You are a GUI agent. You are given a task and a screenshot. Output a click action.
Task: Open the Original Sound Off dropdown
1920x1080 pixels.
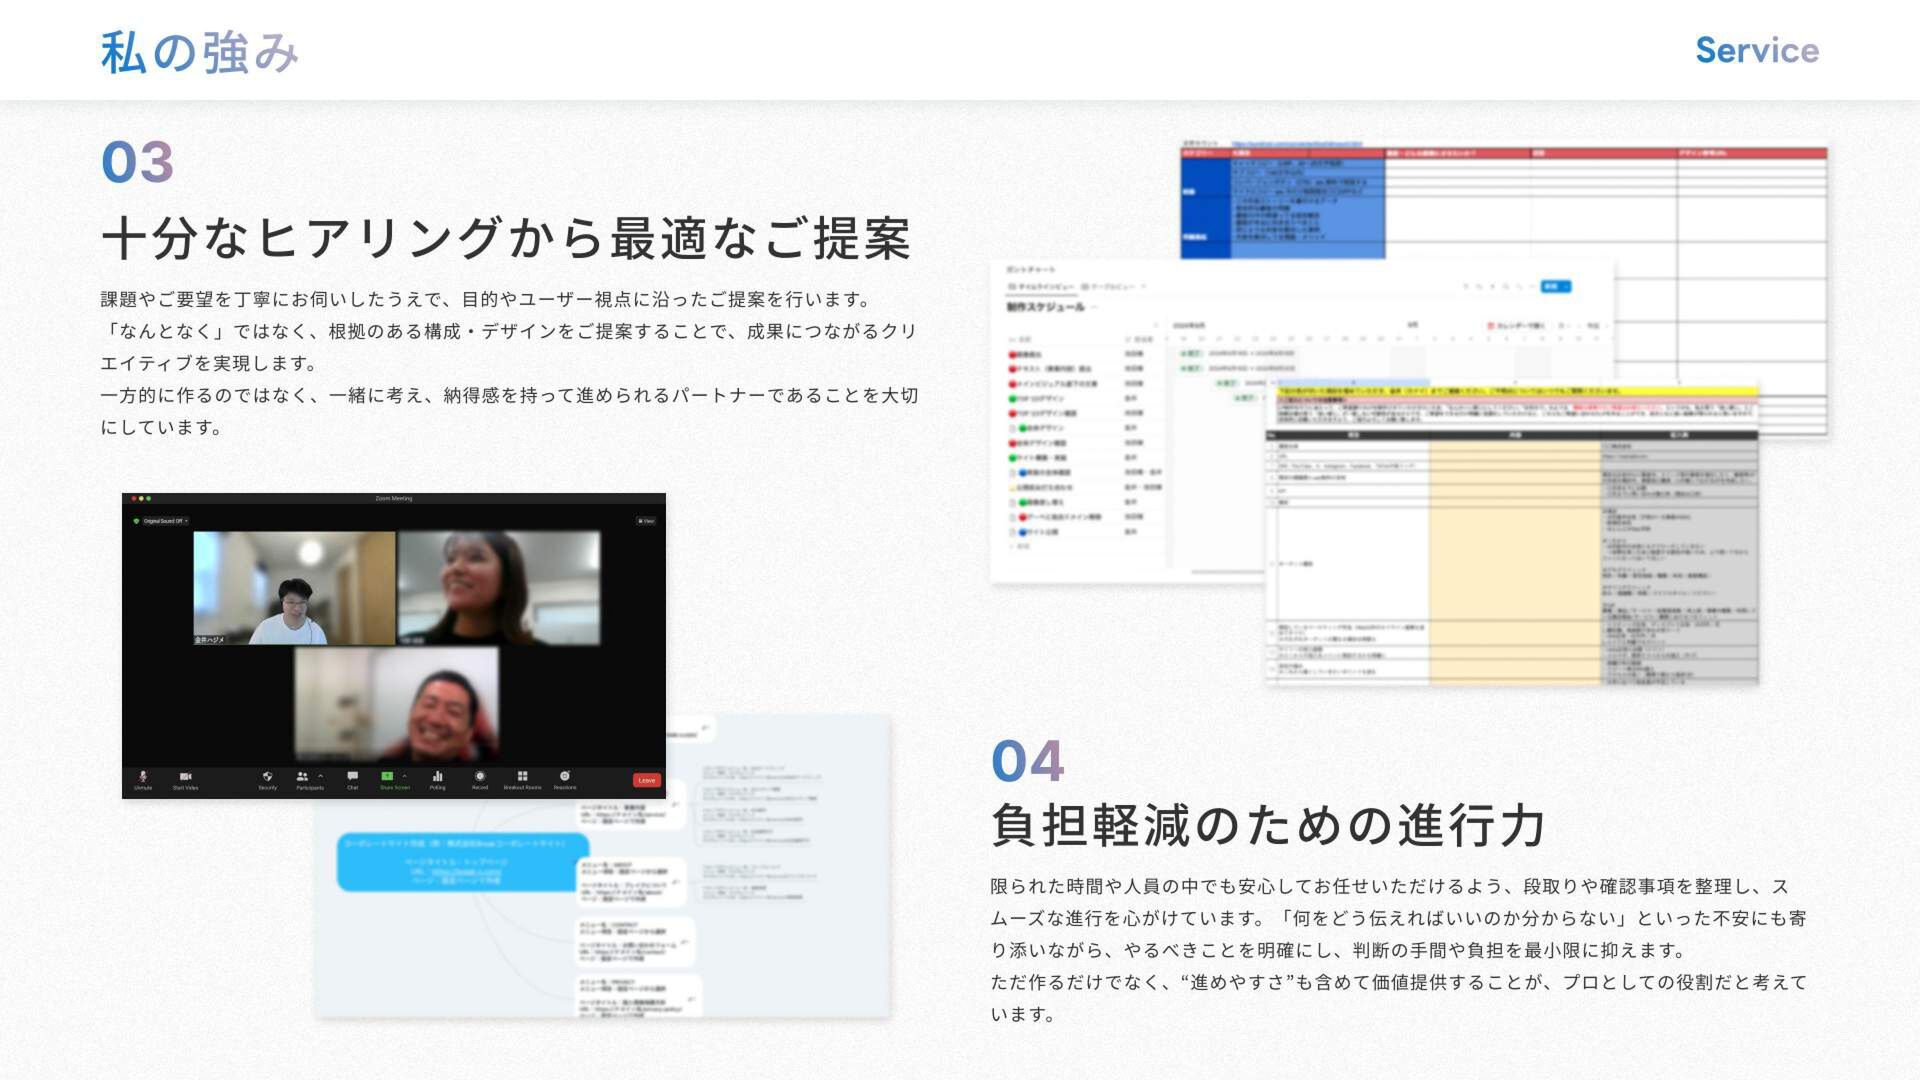[x=163, y=521]
